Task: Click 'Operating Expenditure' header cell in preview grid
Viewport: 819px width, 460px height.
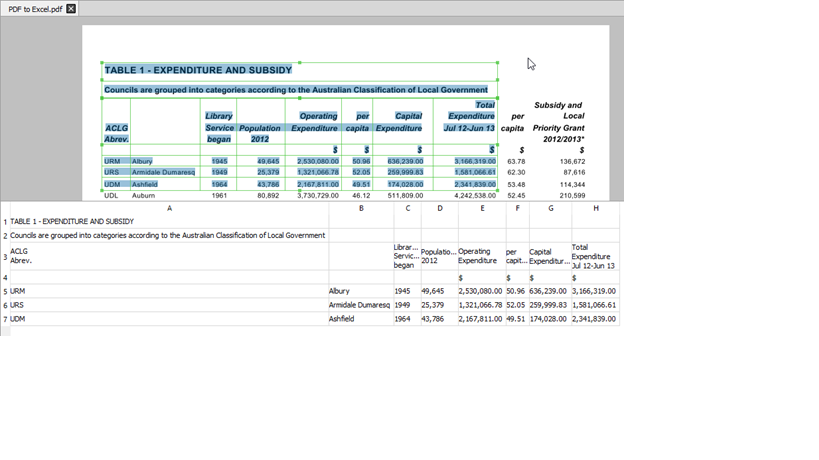Action: (482, 256)
